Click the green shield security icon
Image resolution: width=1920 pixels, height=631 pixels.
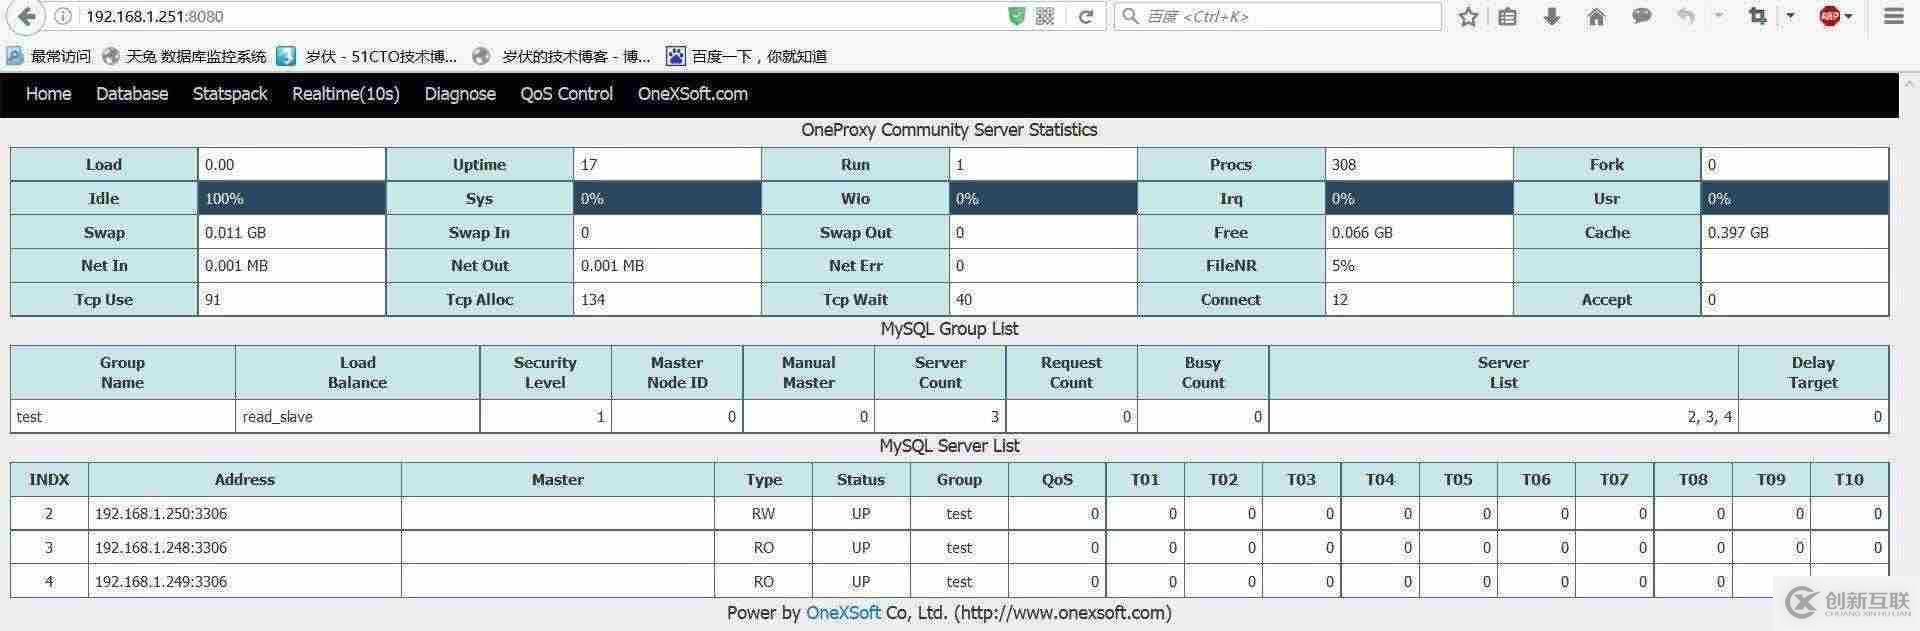(1016, 16)
